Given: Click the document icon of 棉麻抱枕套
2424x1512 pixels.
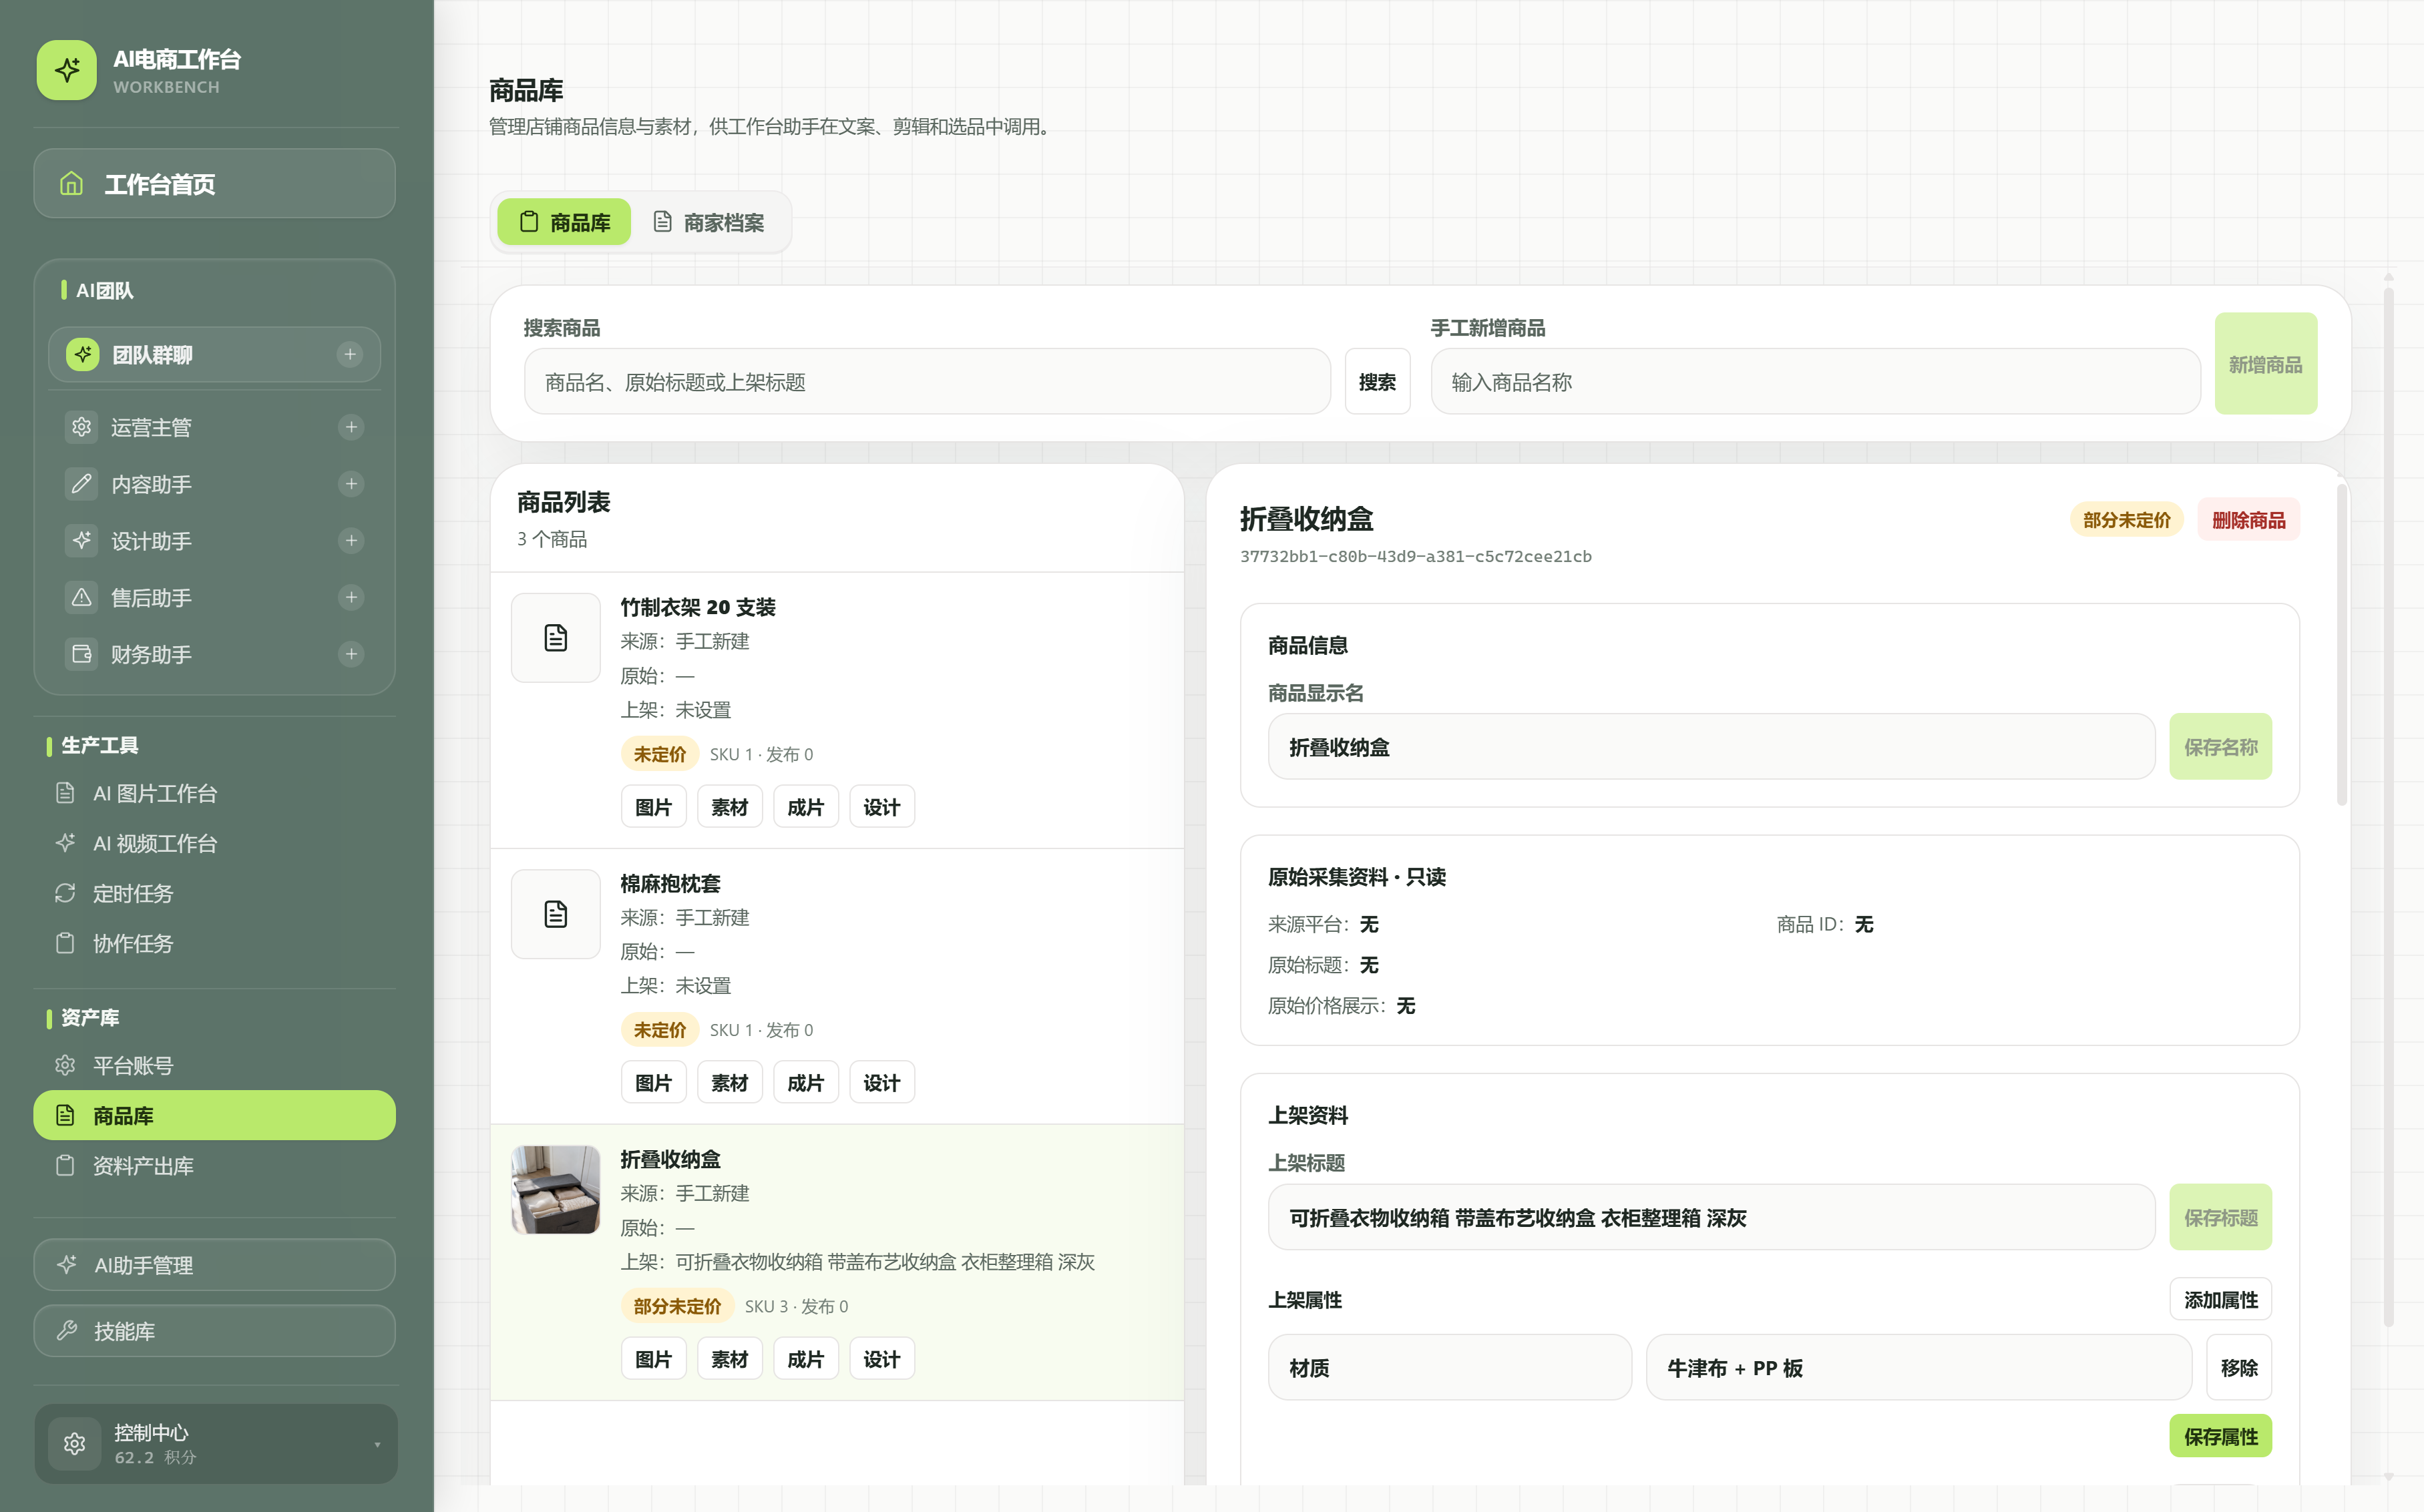Looking at the screenshot, I should pyautogui.click(x=556, y=914).
